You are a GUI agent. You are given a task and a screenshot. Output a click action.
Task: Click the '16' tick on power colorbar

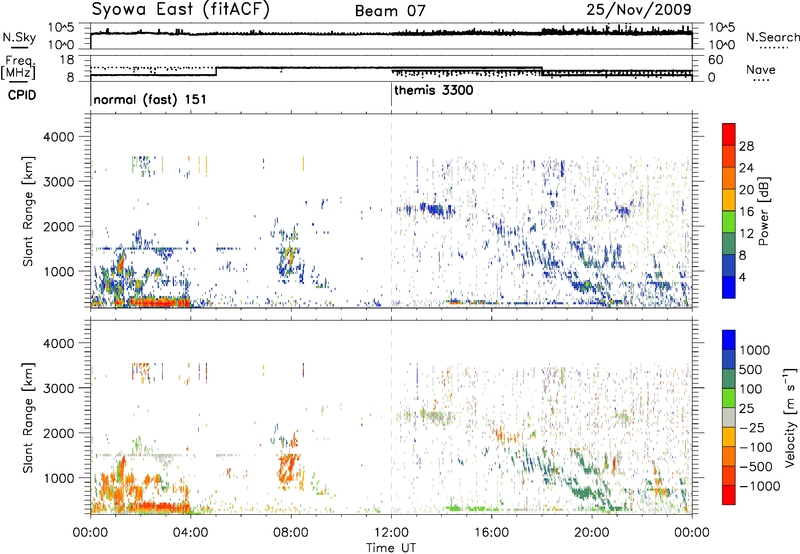point(746,211)
